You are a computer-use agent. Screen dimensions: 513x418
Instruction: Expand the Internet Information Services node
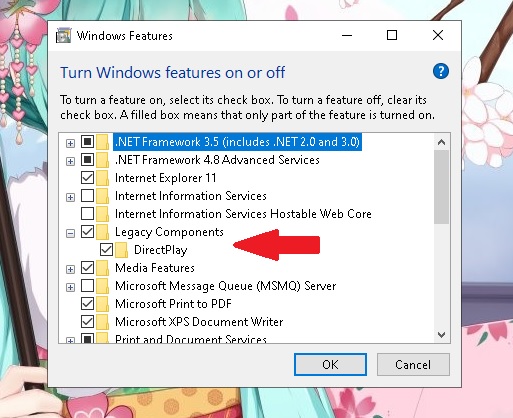coord(70,197)
